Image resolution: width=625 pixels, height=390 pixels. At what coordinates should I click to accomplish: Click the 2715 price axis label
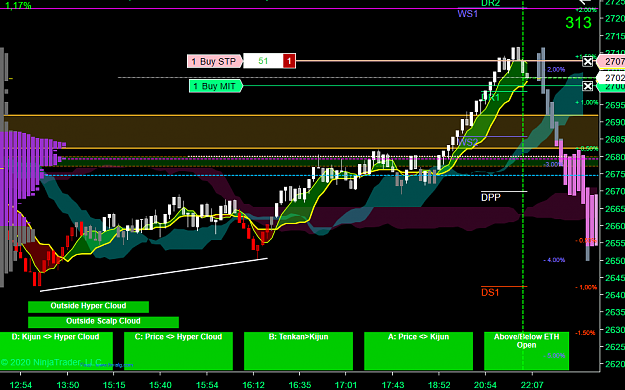[x=615, y=36]
